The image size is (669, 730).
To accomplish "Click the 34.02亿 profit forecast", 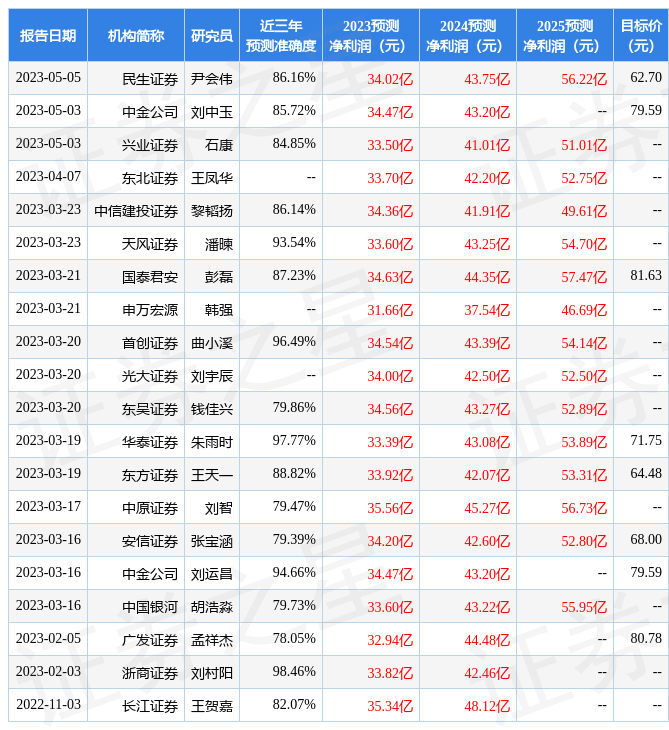I will pyautogui.click(x=390, y=79).
